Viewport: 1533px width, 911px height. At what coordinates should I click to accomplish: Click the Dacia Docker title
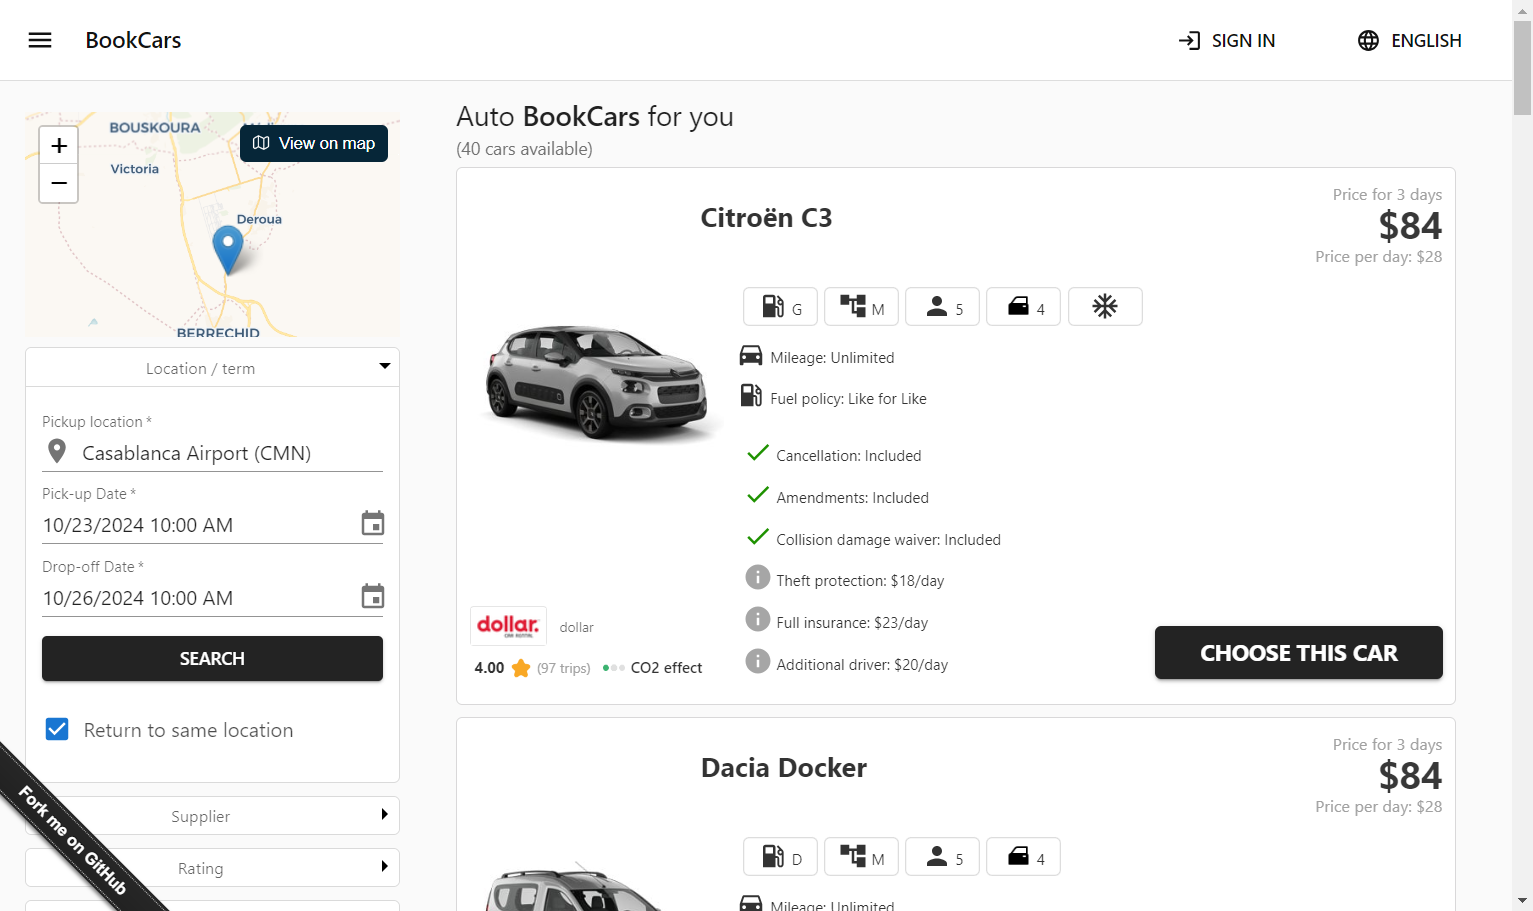point(784,768)
